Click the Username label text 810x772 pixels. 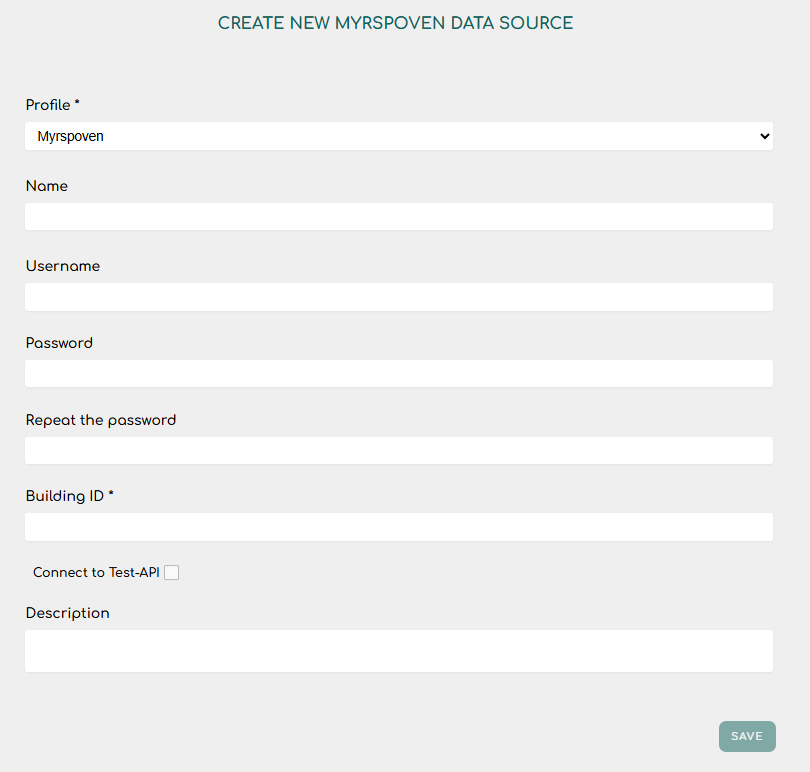pyautogui.click(x=63, y=266)
